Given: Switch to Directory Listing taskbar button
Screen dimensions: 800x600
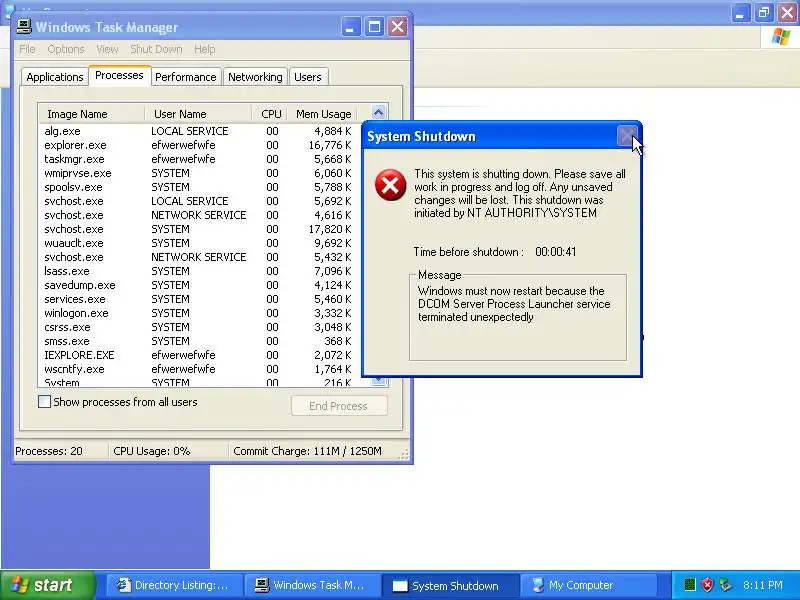Looking at the screenshot, I should (x=174, y=585).
